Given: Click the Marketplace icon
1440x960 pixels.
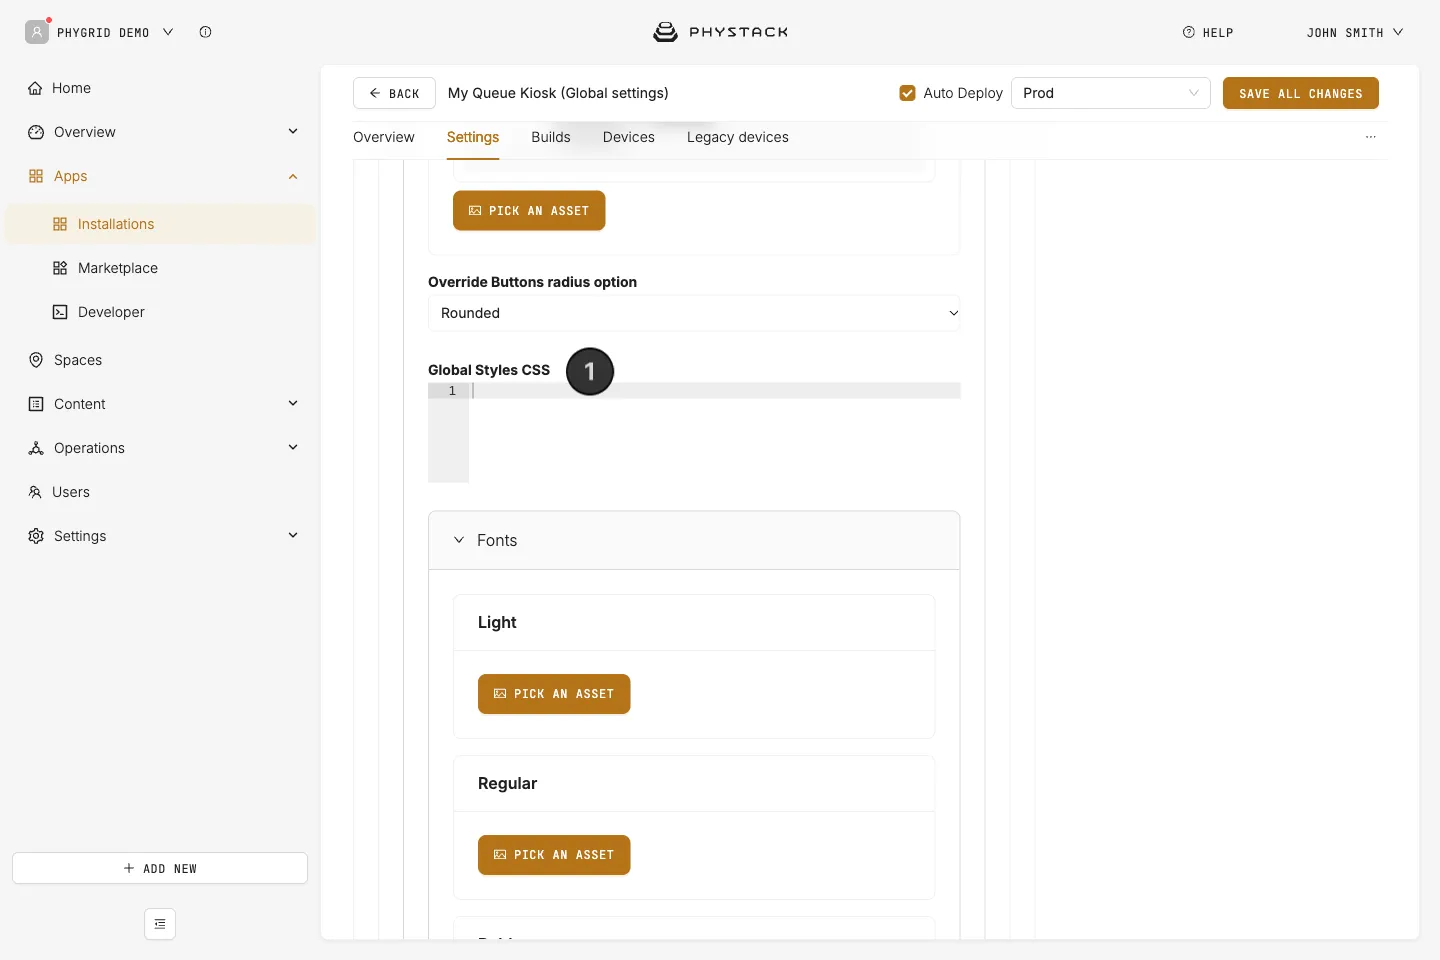Looking at the screenshot, I should (x=60, y=268).
